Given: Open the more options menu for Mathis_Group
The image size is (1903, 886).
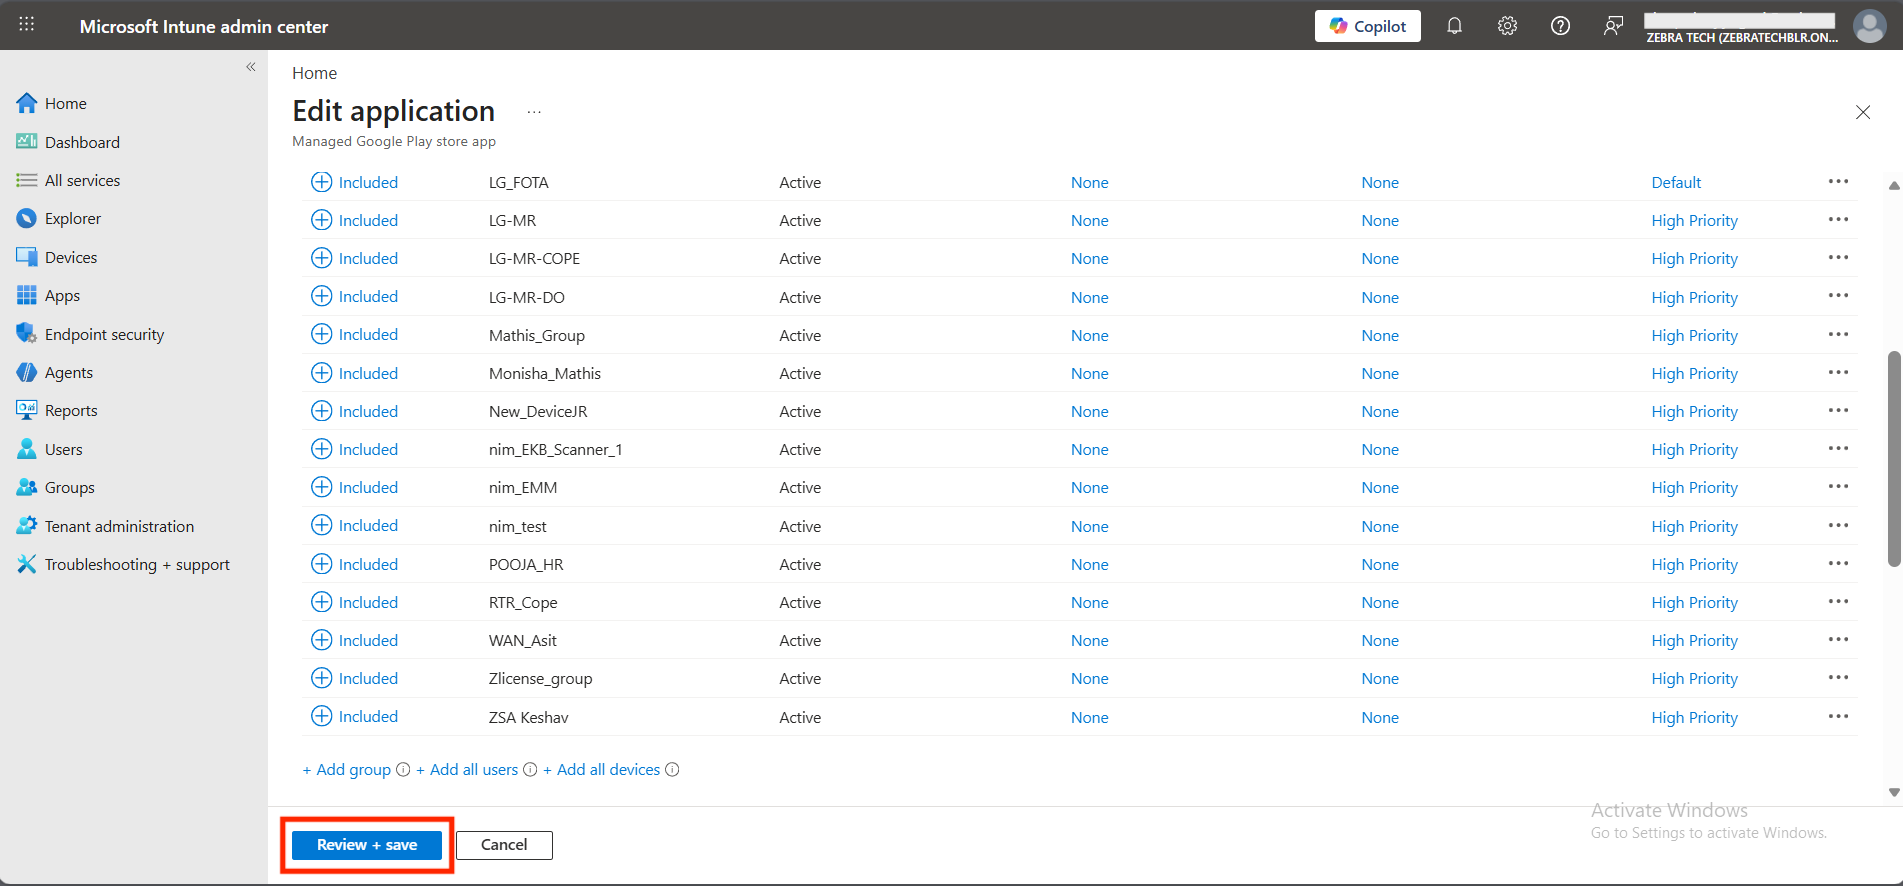Looking at the screenshot, I should tap(1838, 334).
